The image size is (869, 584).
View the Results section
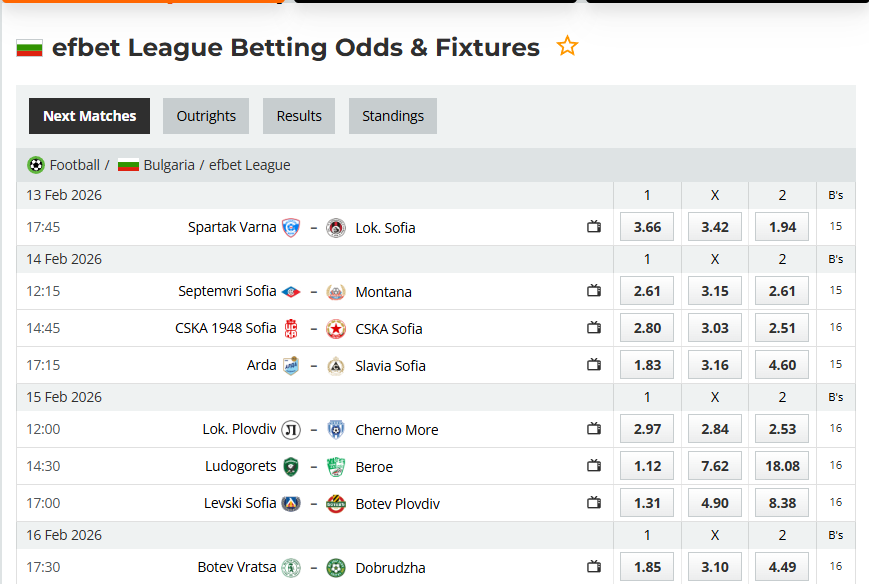tap(298, 115)
